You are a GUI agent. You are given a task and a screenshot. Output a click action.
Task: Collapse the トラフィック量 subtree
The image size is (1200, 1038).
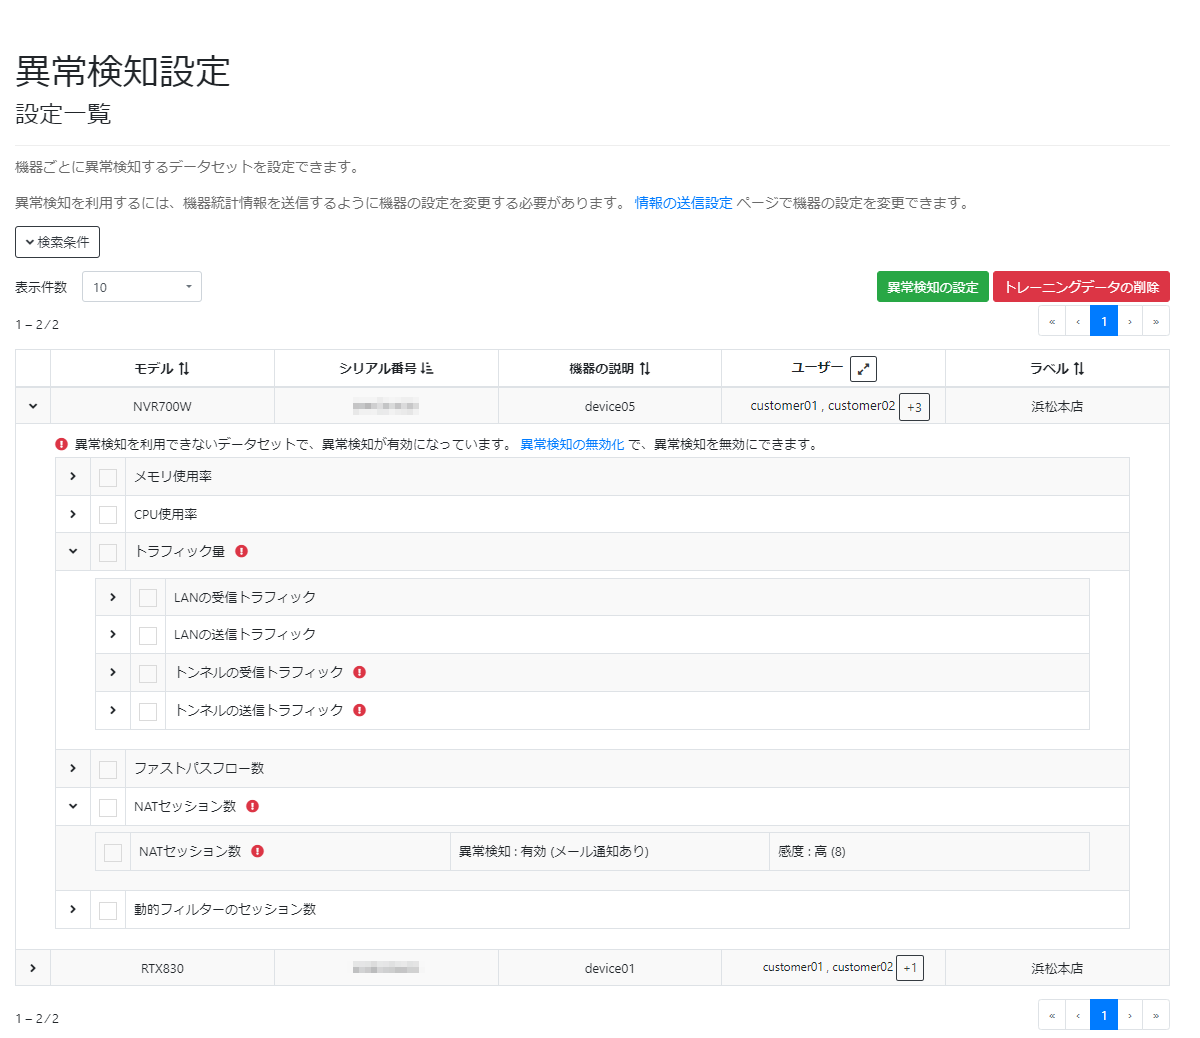pos(71,551)
